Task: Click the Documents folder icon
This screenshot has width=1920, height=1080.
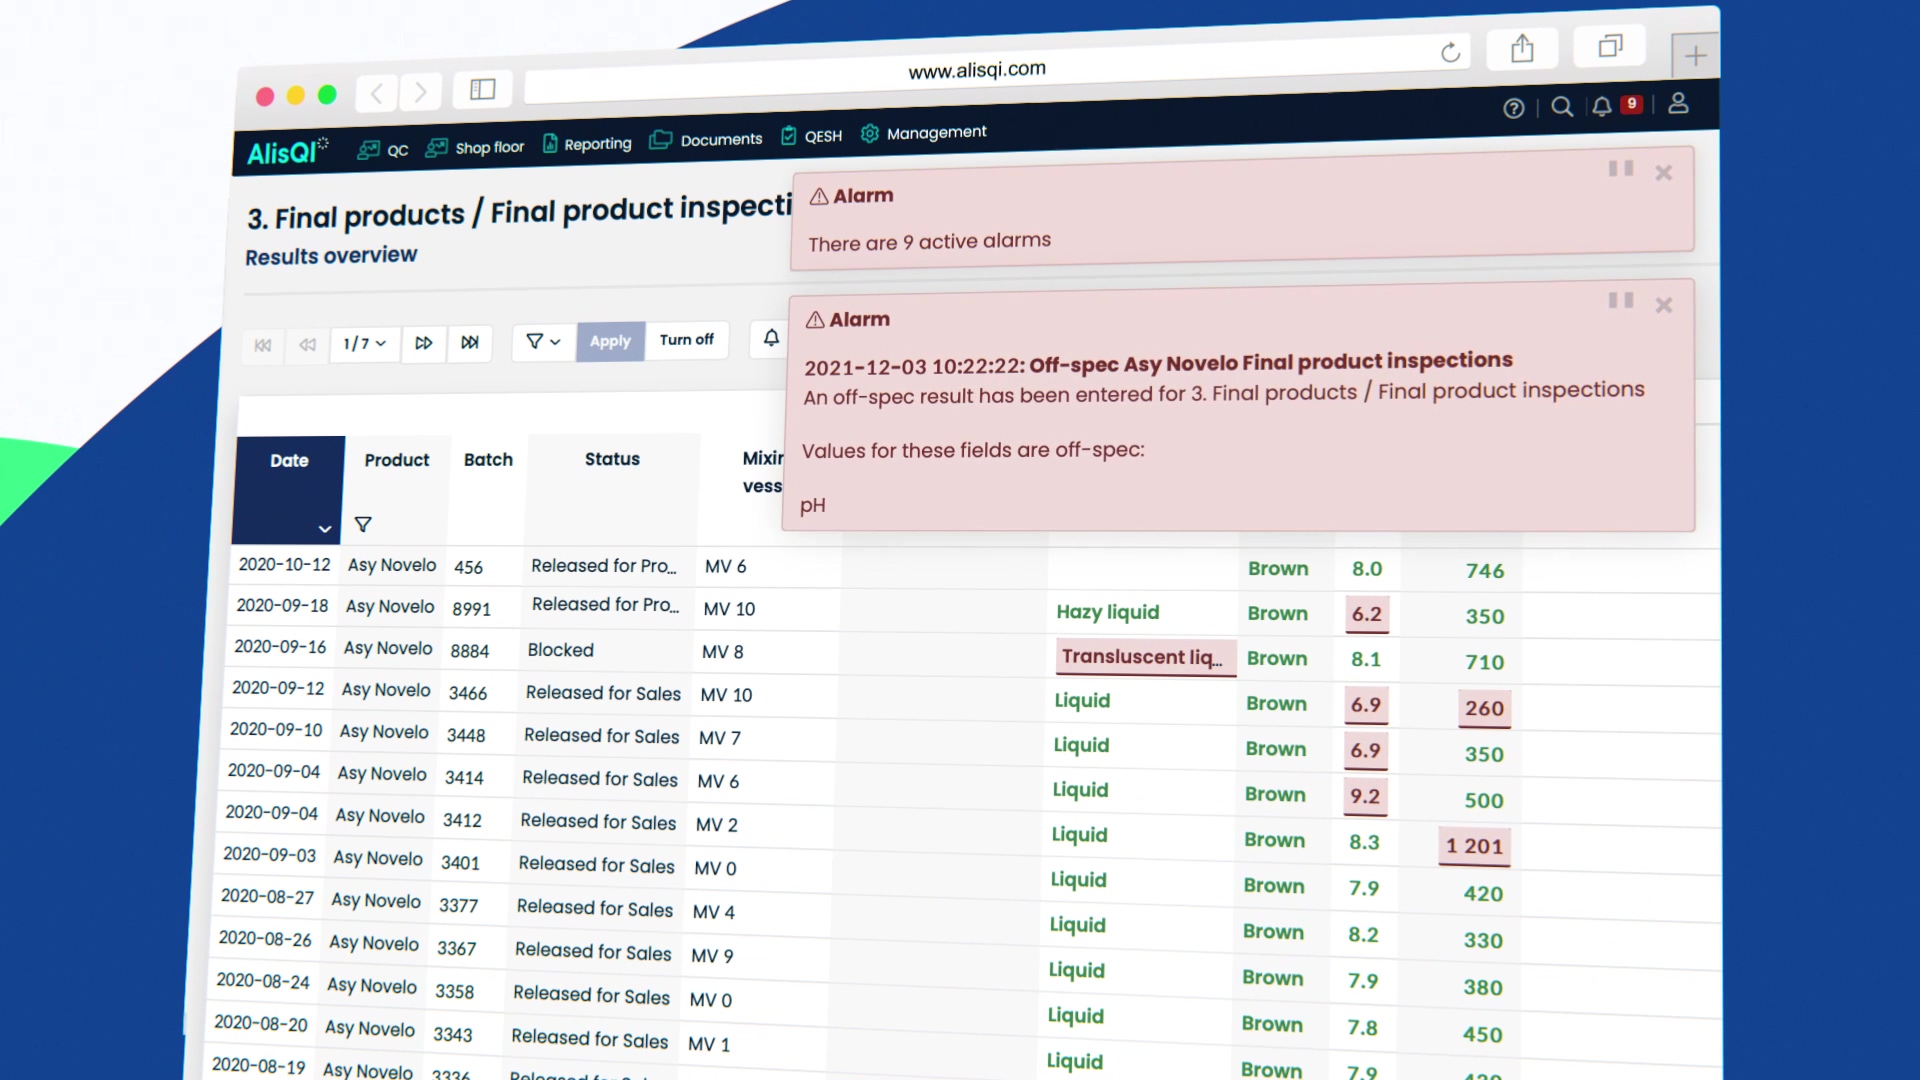Action: click(661, 139)
